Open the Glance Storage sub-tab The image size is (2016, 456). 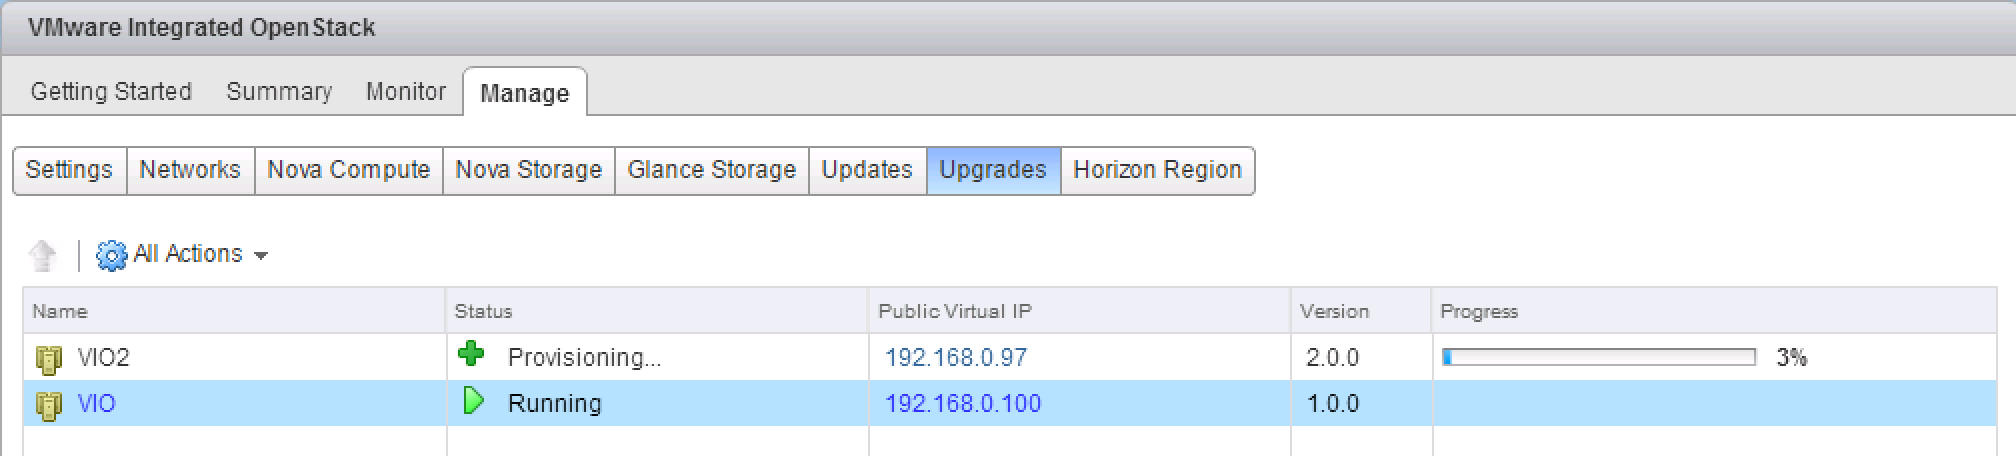[711, 170]
